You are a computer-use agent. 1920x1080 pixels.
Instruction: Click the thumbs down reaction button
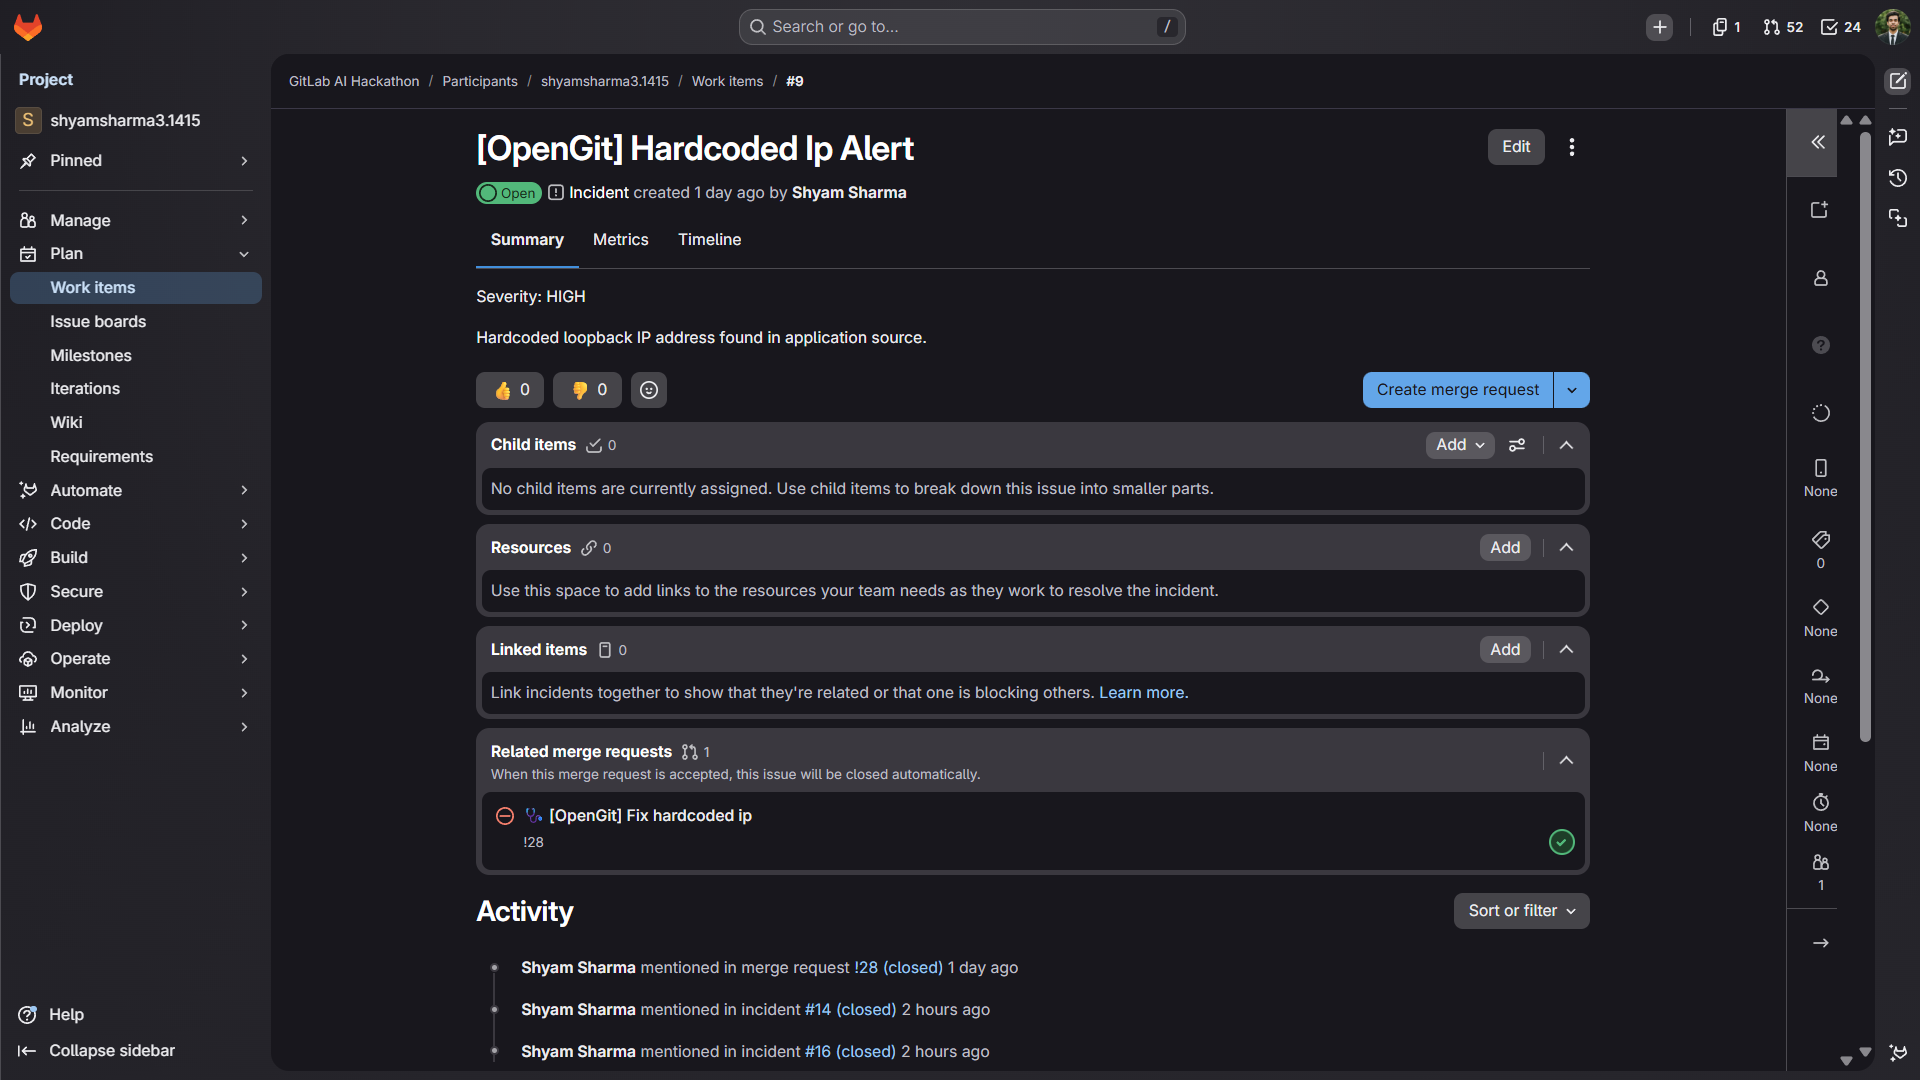(x=587, y=390)
